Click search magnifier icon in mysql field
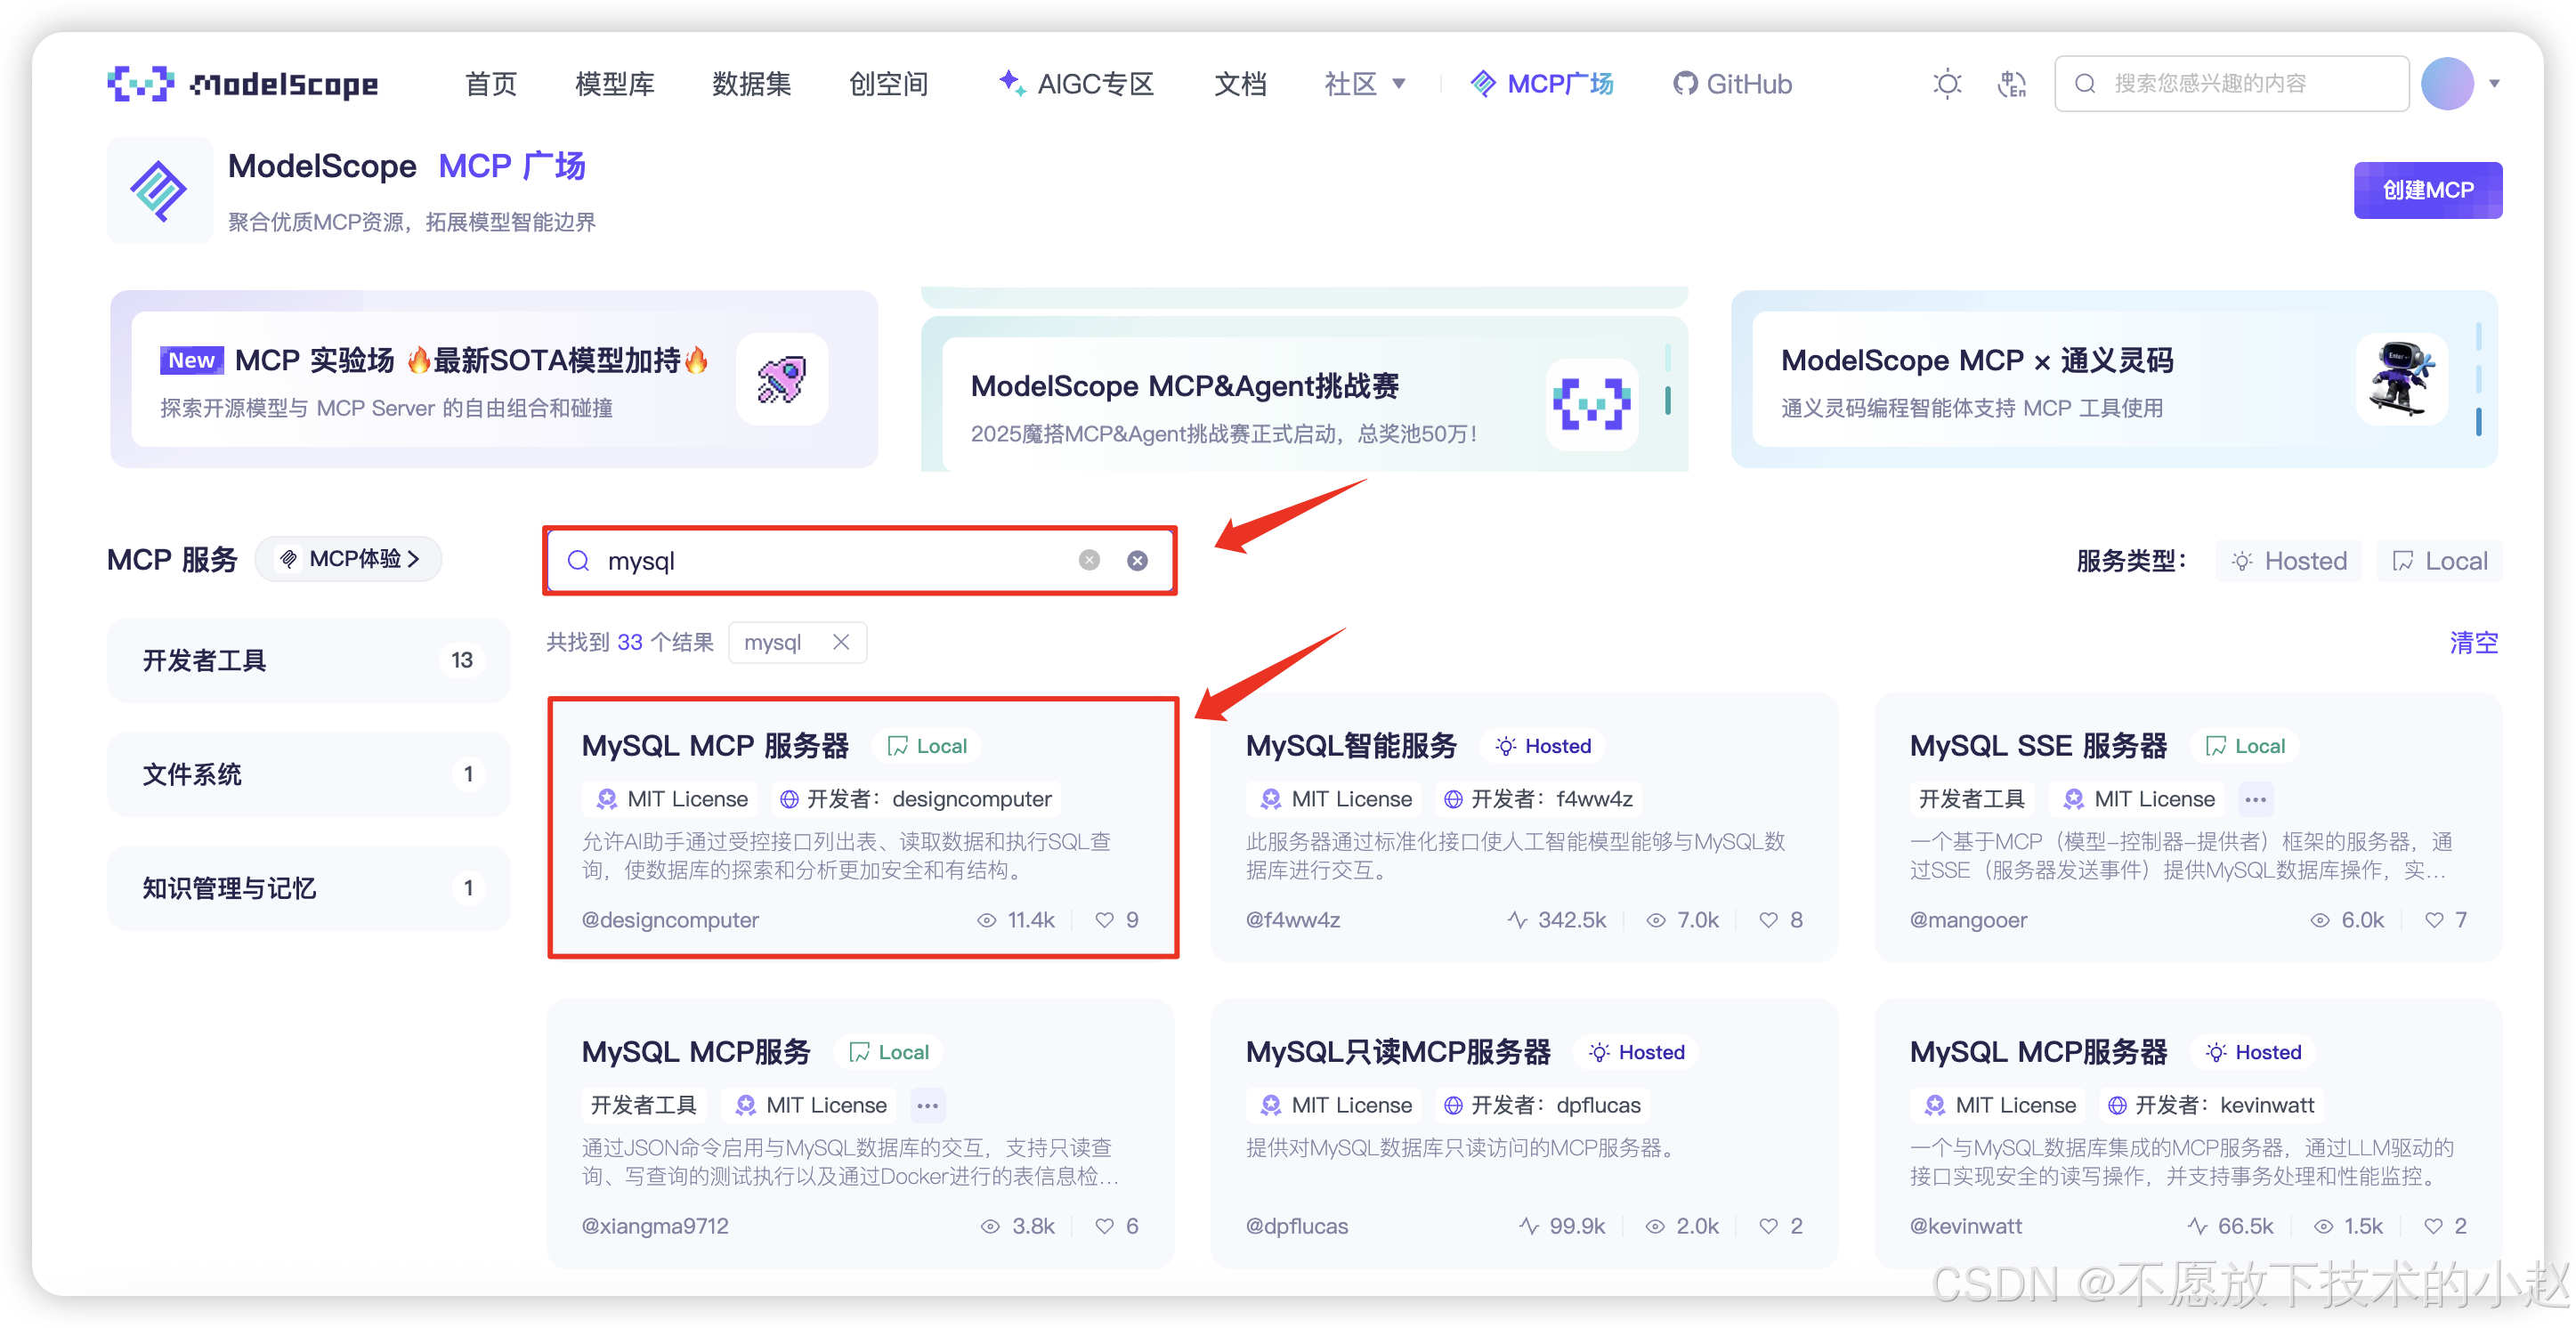Screen dimensions: 2576x1328 point(579,561)
